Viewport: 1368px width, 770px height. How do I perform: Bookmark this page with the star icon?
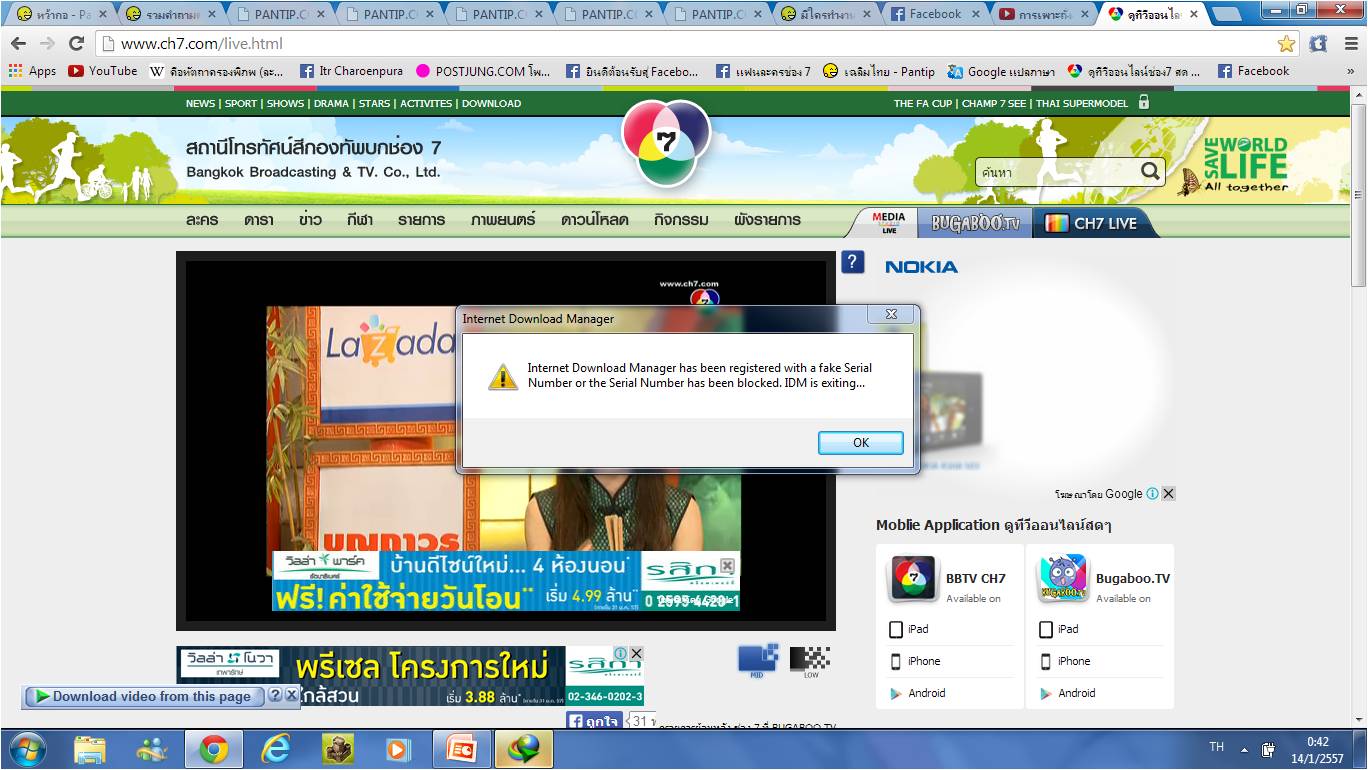click(1286, 43)
